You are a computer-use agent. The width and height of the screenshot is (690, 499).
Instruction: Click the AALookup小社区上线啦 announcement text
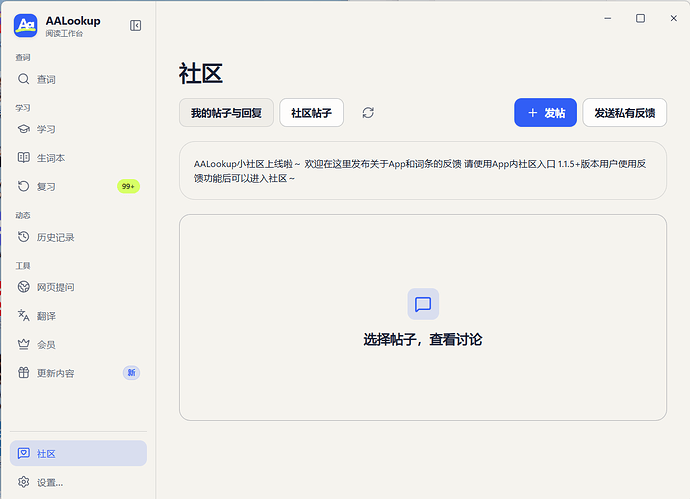[x=420, y=171]
